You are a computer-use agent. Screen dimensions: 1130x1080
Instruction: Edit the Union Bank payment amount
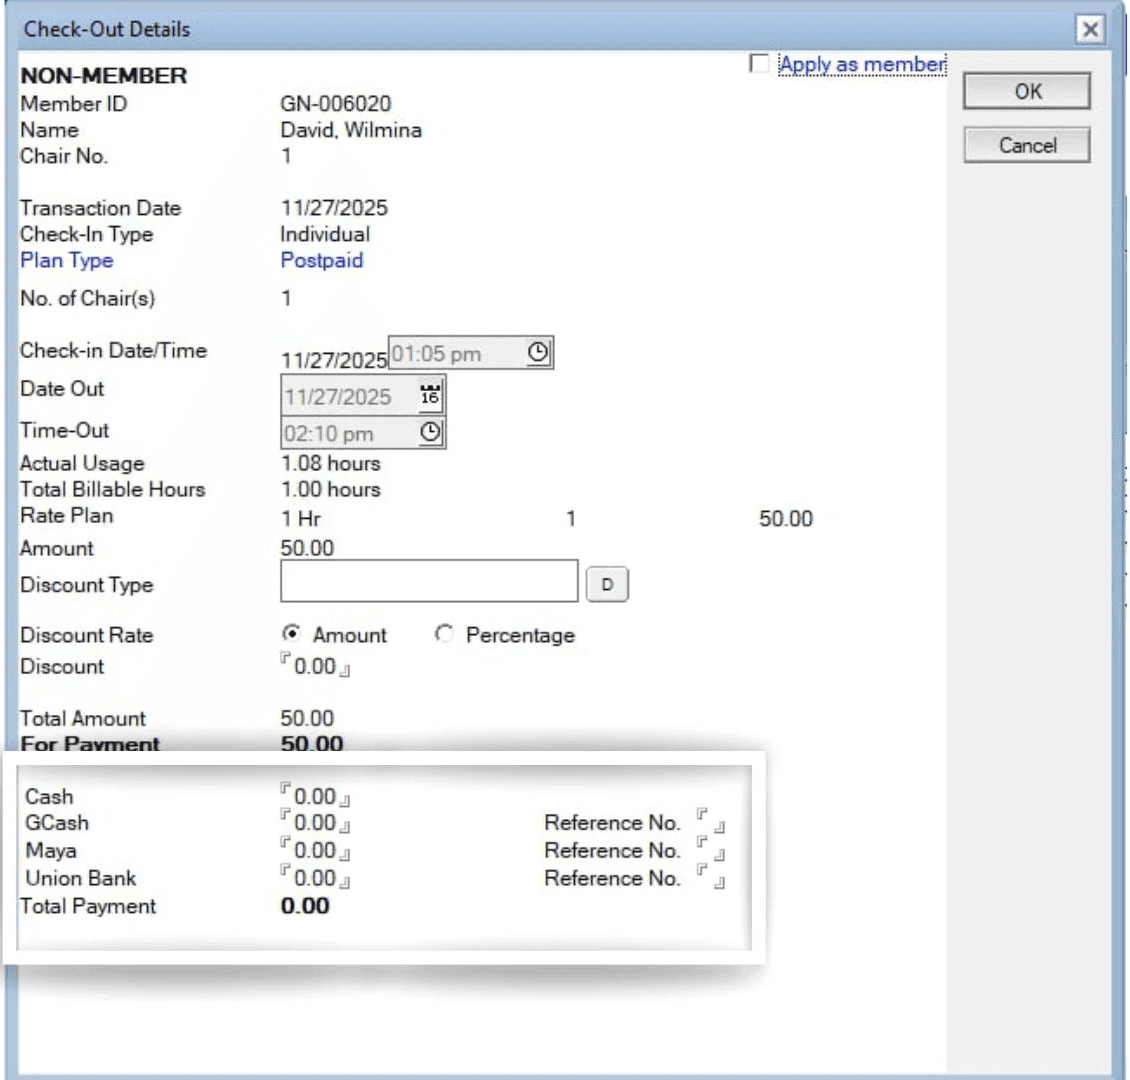(315, 878)
